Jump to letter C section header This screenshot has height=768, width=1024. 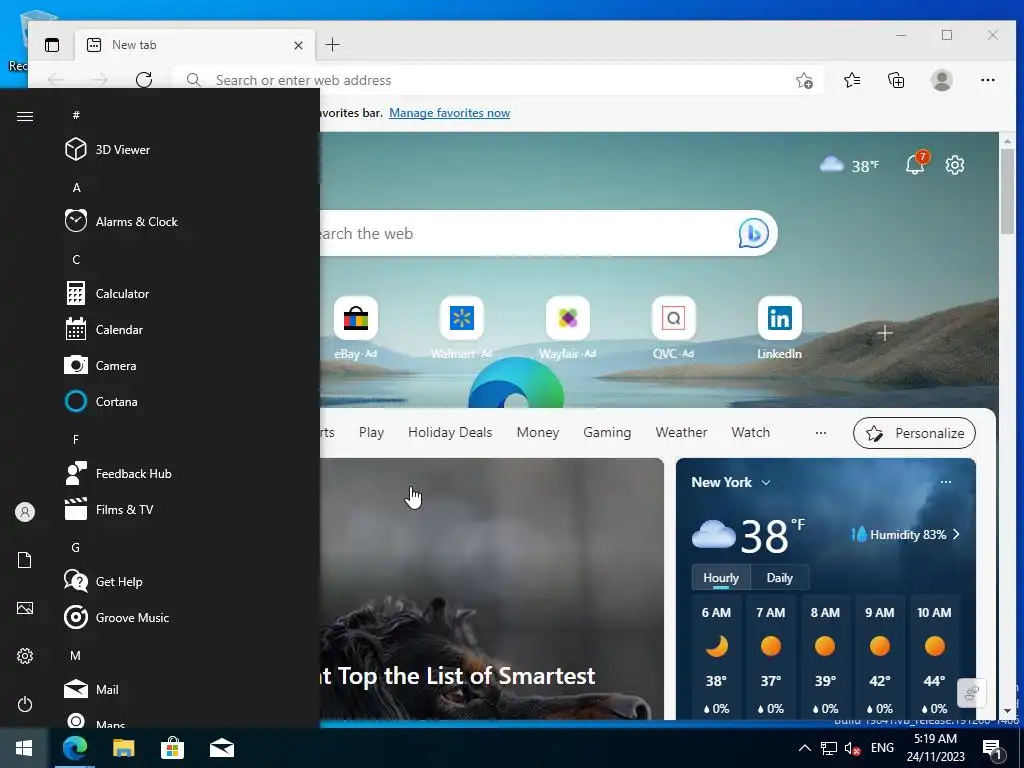(76, 259)
